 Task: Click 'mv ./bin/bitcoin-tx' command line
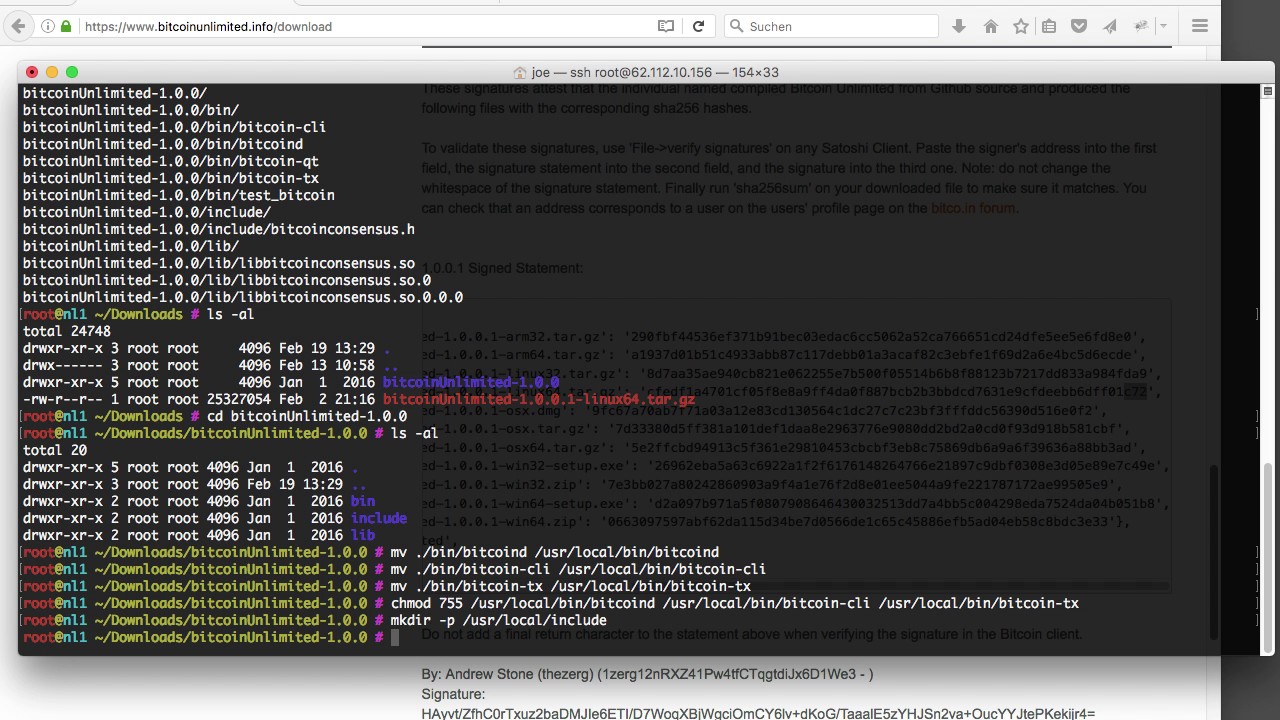[x=571, y=587]
